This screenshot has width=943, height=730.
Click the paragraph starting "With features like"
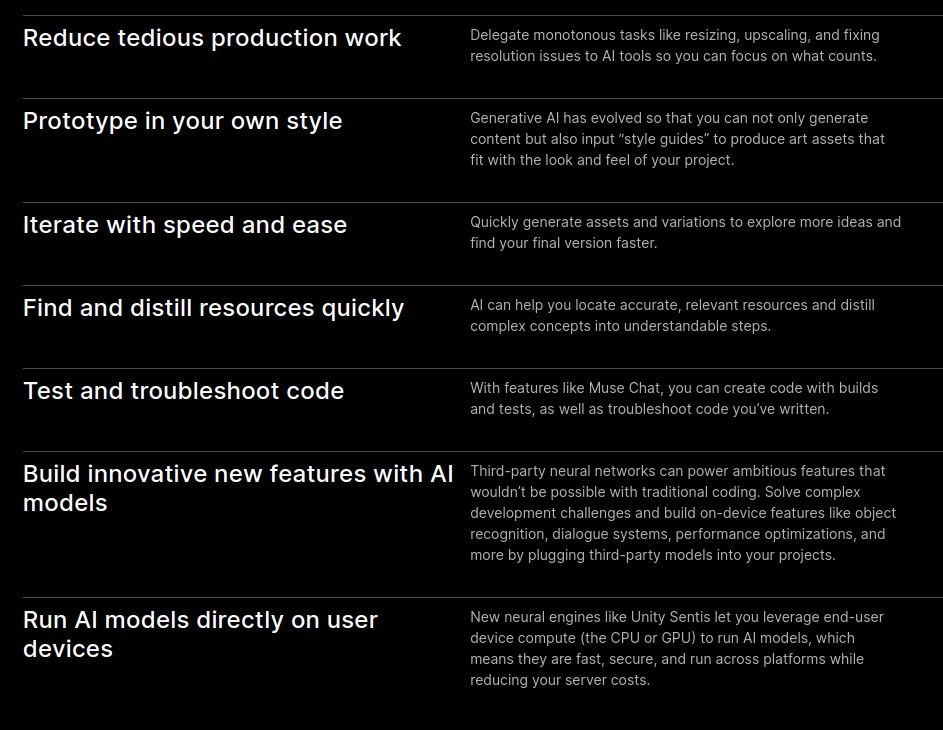pyautogui.click(x=674, y=399)
